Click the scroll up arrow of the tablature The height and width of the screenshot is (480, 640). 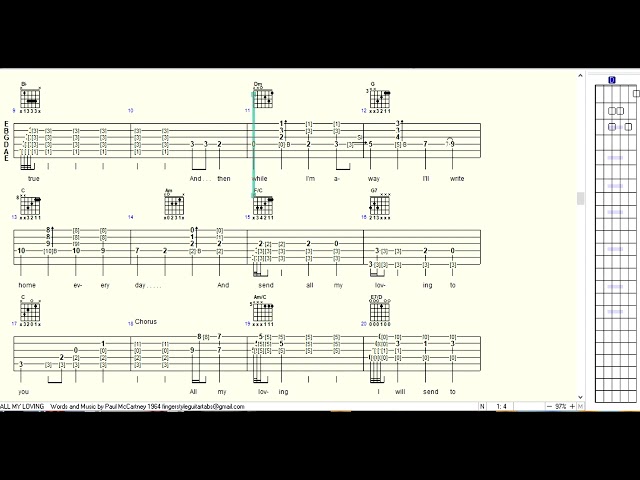click(x=580, y=76)
